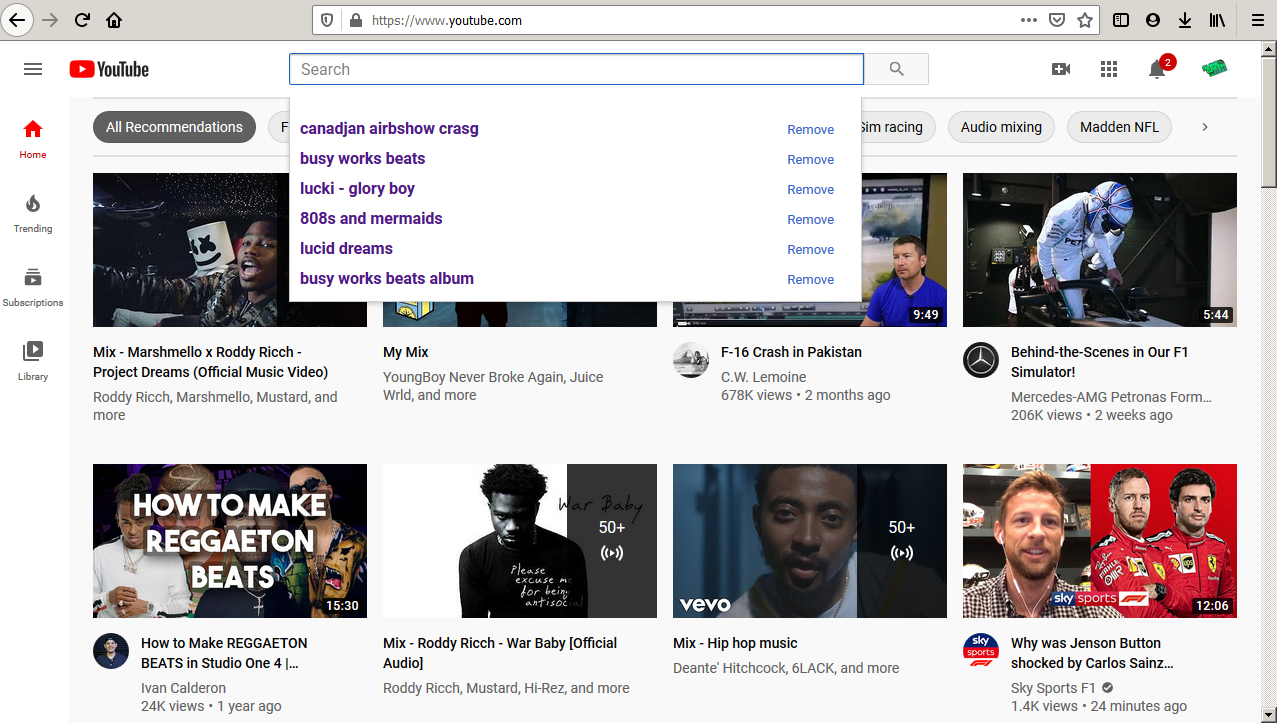1277x723 pixels.
Task: Go to Trending in the sidebar
Action: [x=33, y=213]
